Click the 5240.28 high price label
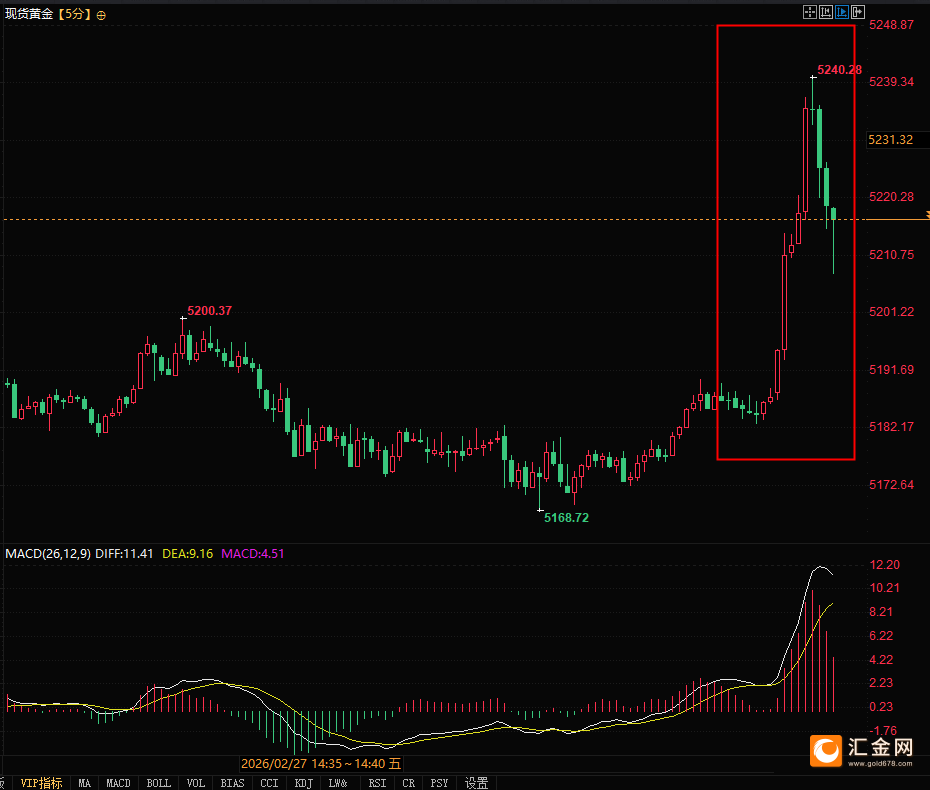The width and height of the screenshot is (930, 790). (x=839, y=70)
